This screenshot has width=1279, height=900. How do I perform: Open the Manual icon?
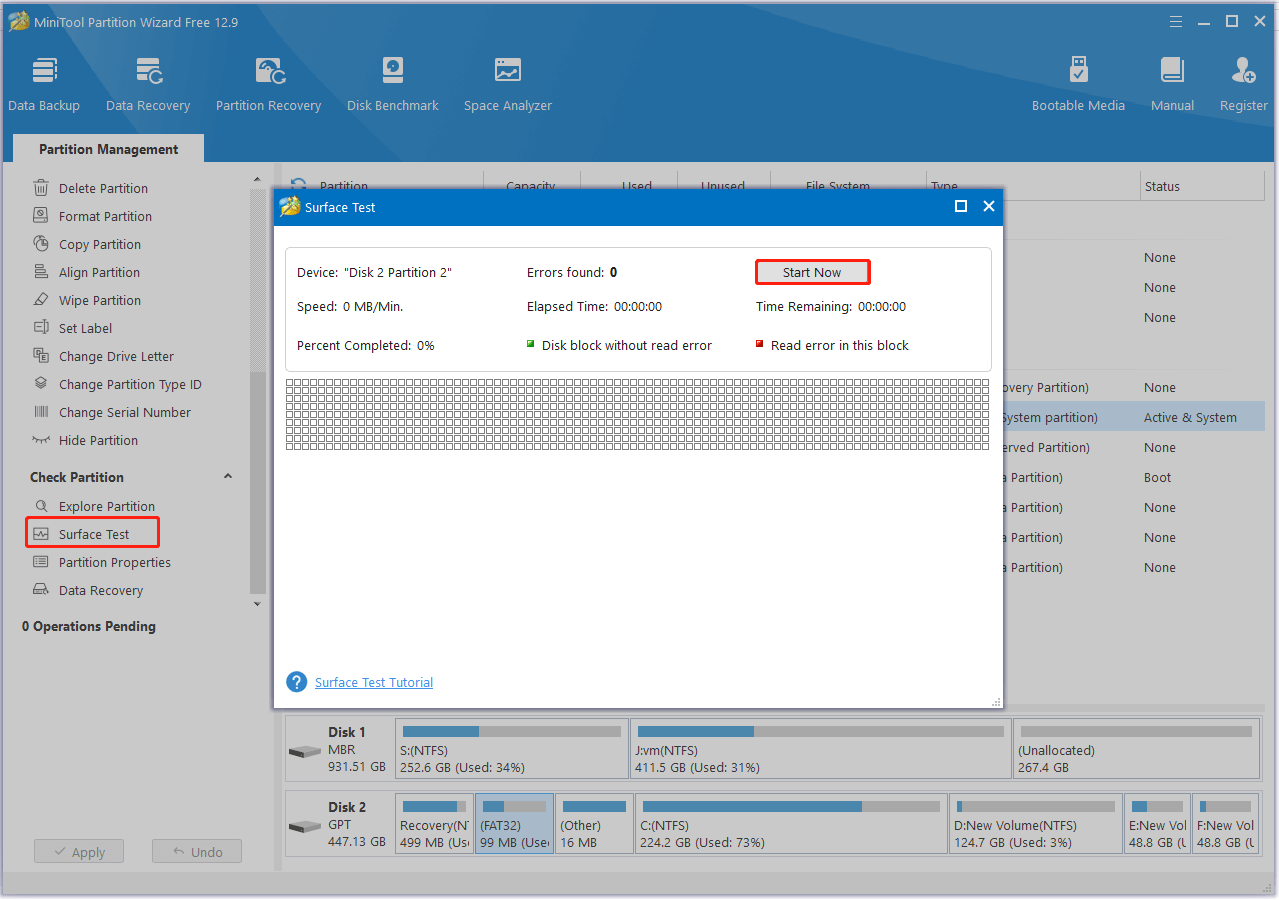point(1172,84)
